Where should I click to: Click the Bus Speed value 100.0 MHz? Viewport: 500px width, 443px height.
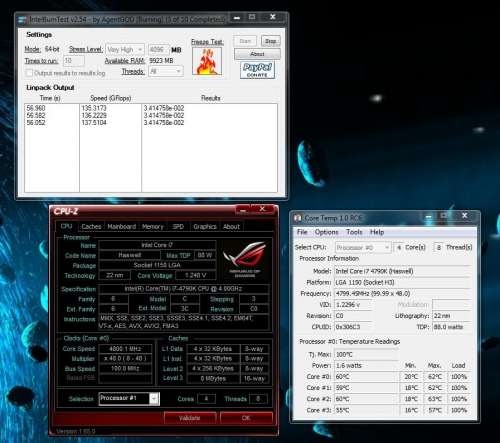(125, 368)
